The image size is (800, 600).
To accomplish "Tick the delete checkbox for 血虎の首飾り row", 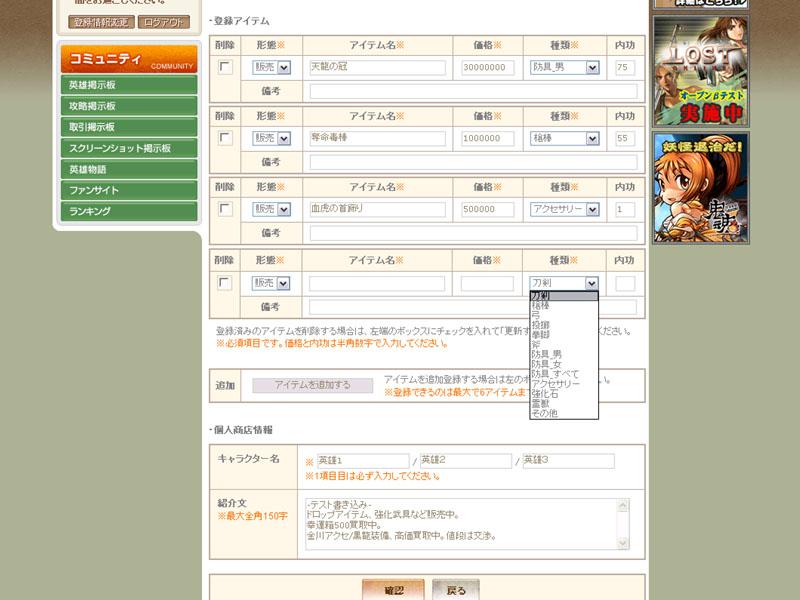I will [225, 209].
